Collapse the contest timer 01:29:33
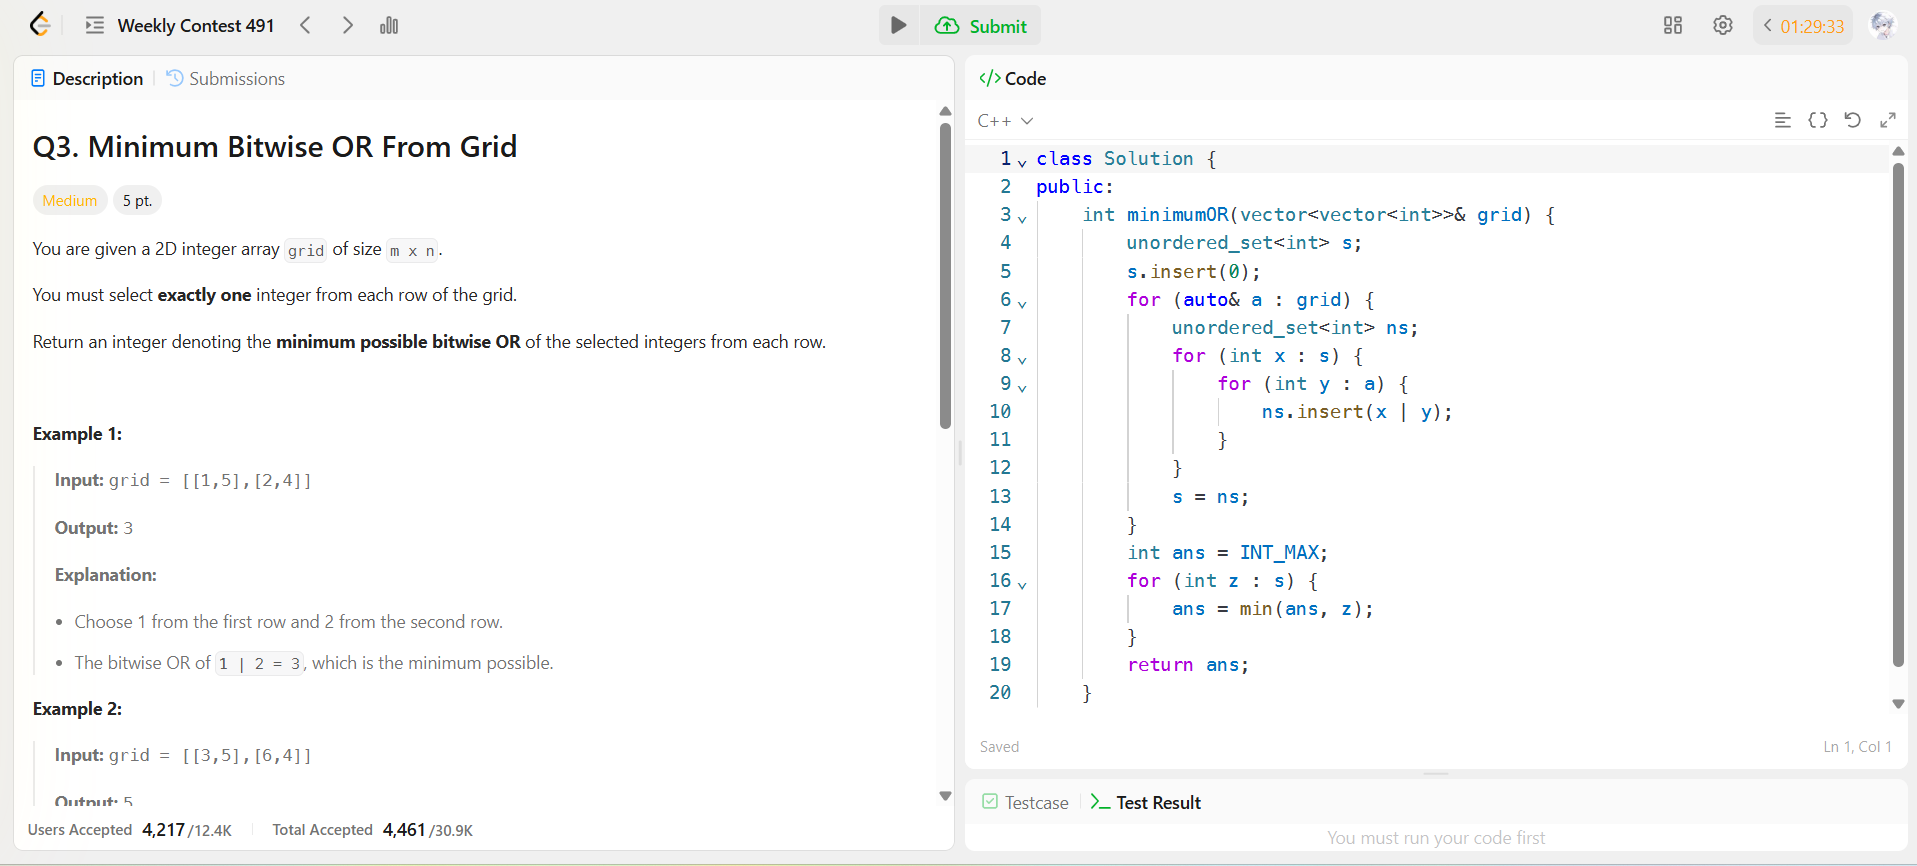The height and width of the screenshot is (866, 1917). point(1768,26)
